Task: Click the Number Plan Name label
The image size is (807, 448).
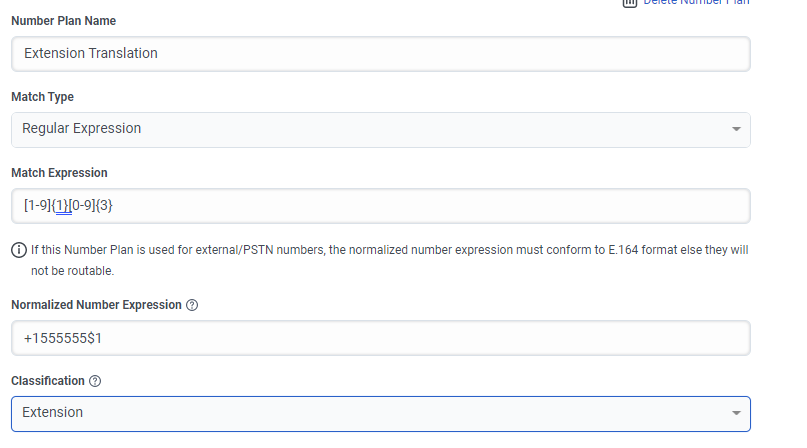Action: pyautogui.click(x=62, y=21)
